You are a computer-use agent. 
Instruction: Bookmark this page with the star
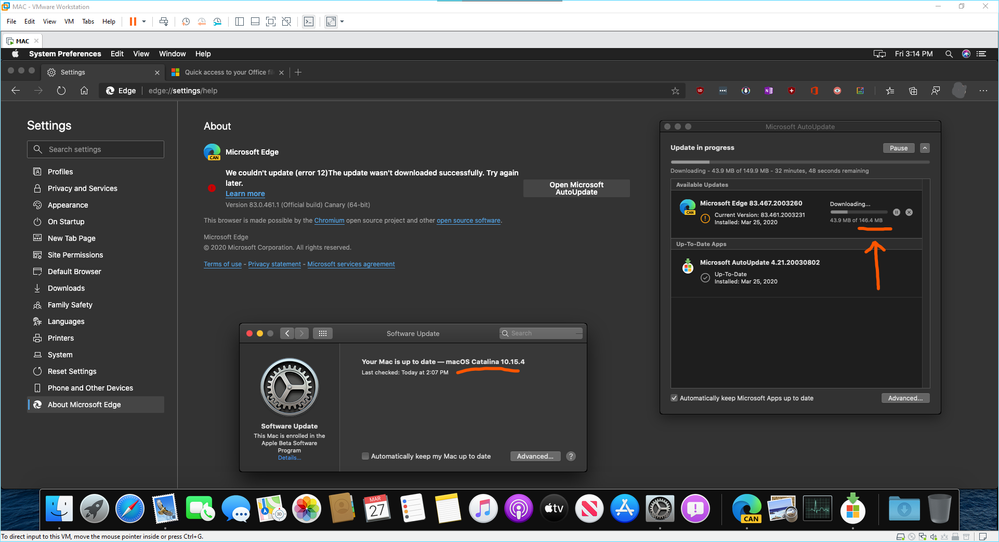tap(675, 91)
